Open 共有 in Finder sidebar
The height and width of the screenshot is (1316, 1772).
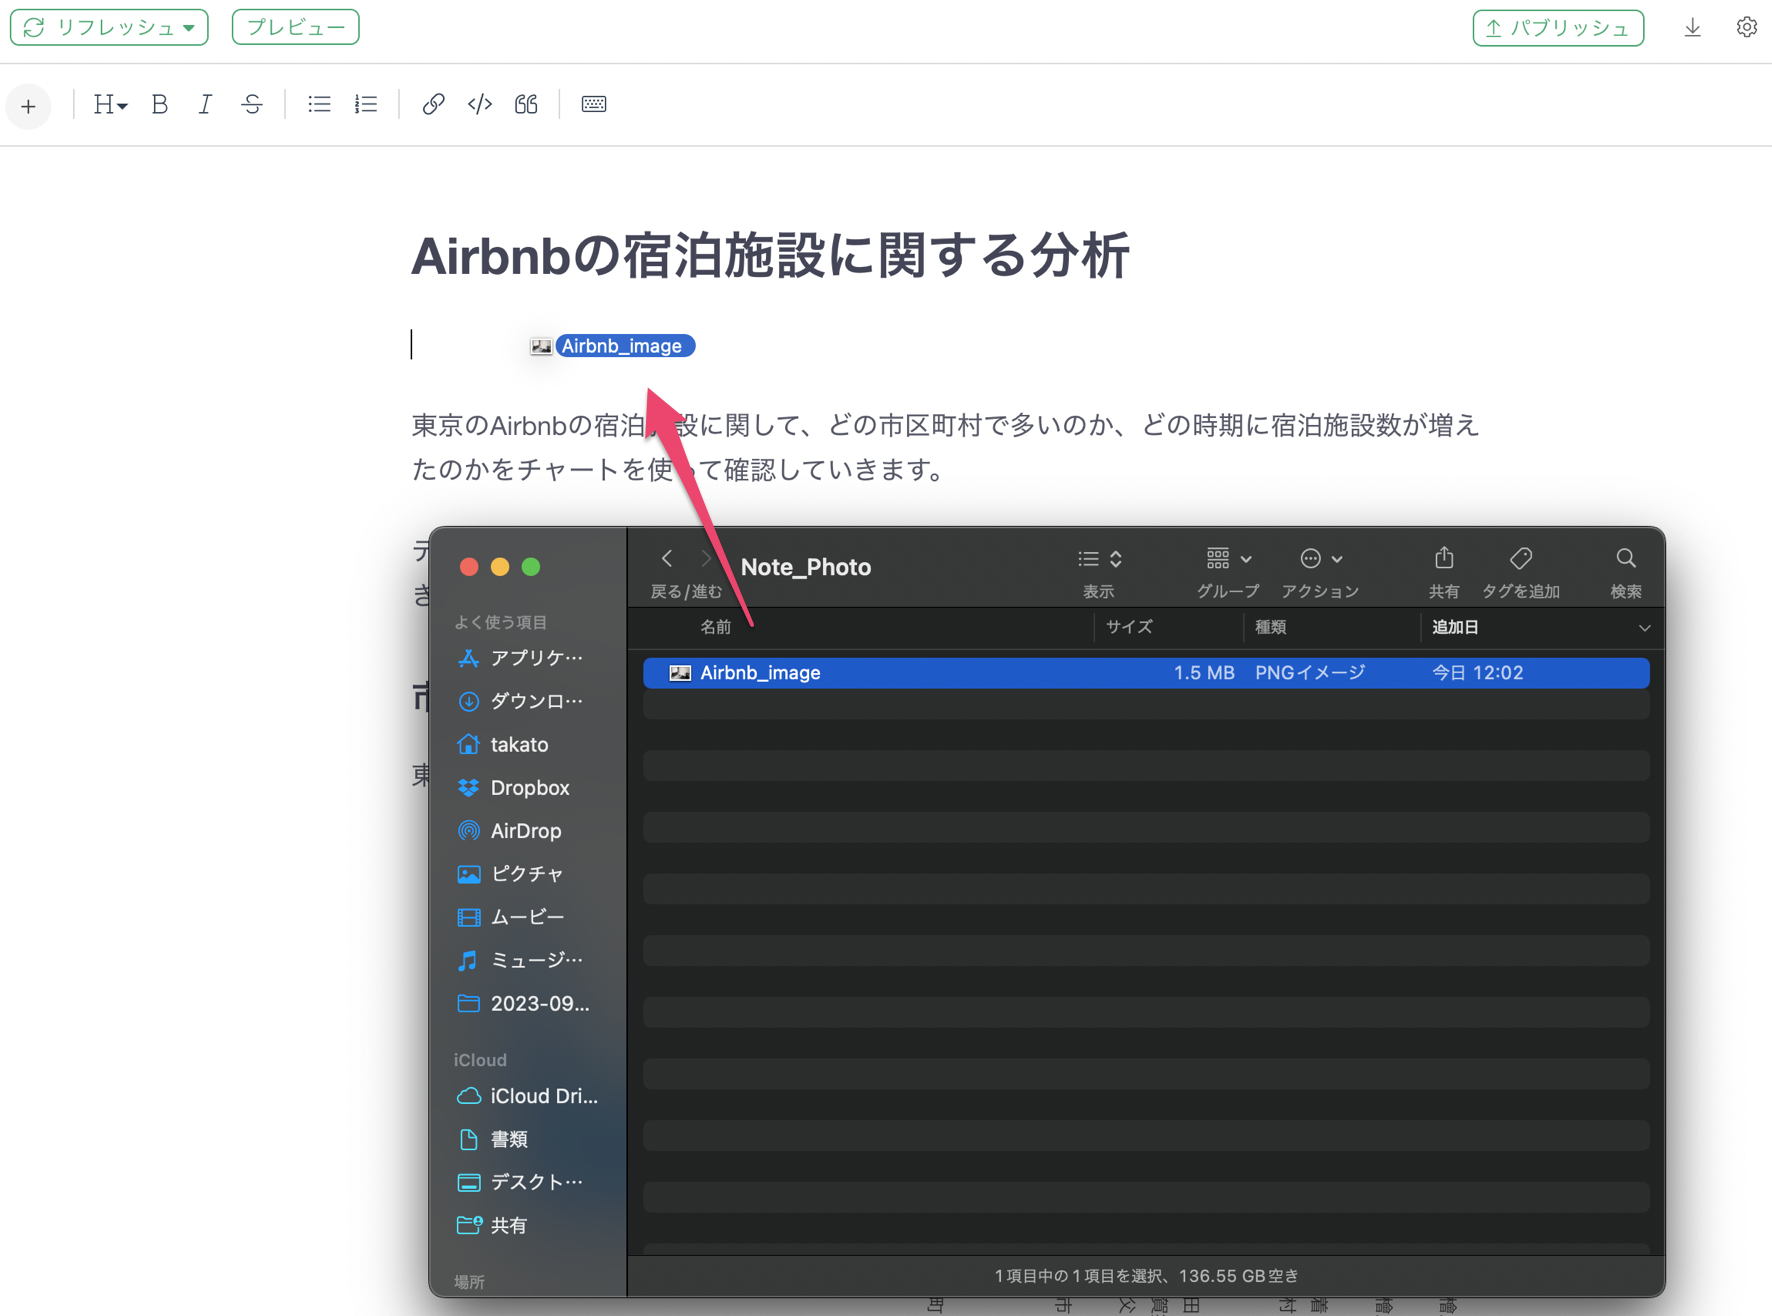pyautogui.click(x=492, y=1225)
